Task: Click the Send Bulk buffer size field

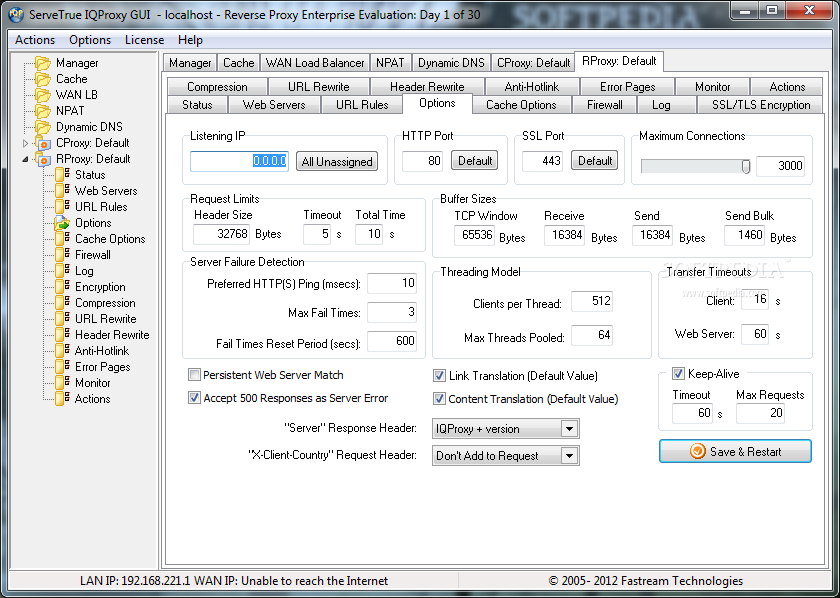Action: (x=745, y=235)
